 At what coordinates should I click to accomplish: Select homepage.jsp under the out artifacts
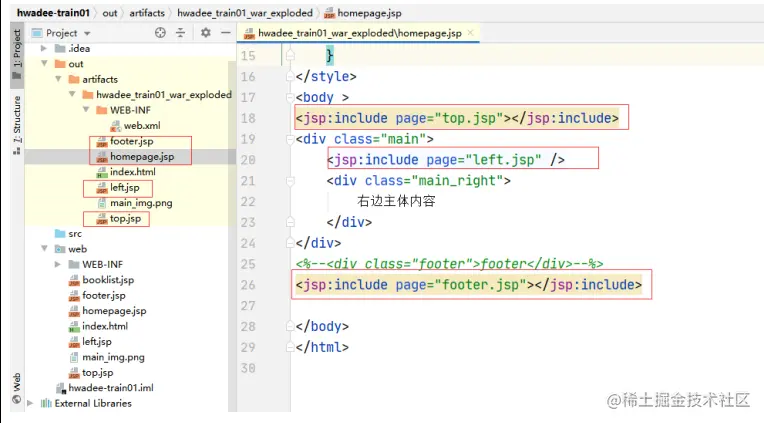(x=142, y=156)
